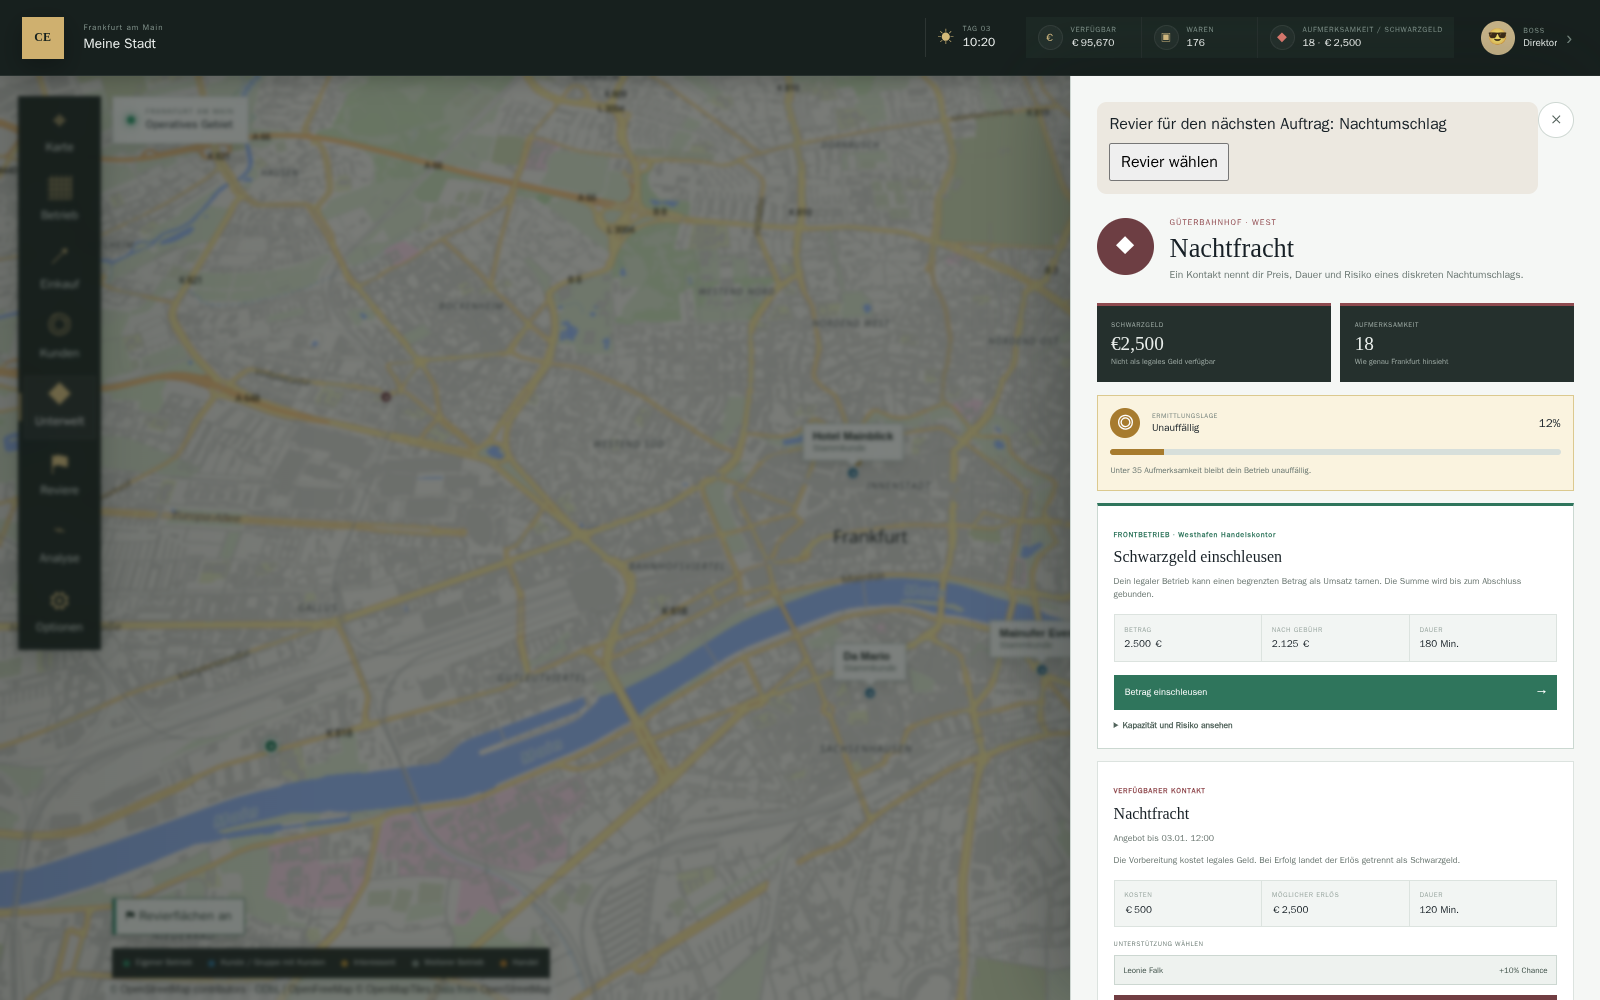Open the Kunden sidebar item
Image resolution: width=1600 pixels, height=1000 pixels.
pos(59,338)
